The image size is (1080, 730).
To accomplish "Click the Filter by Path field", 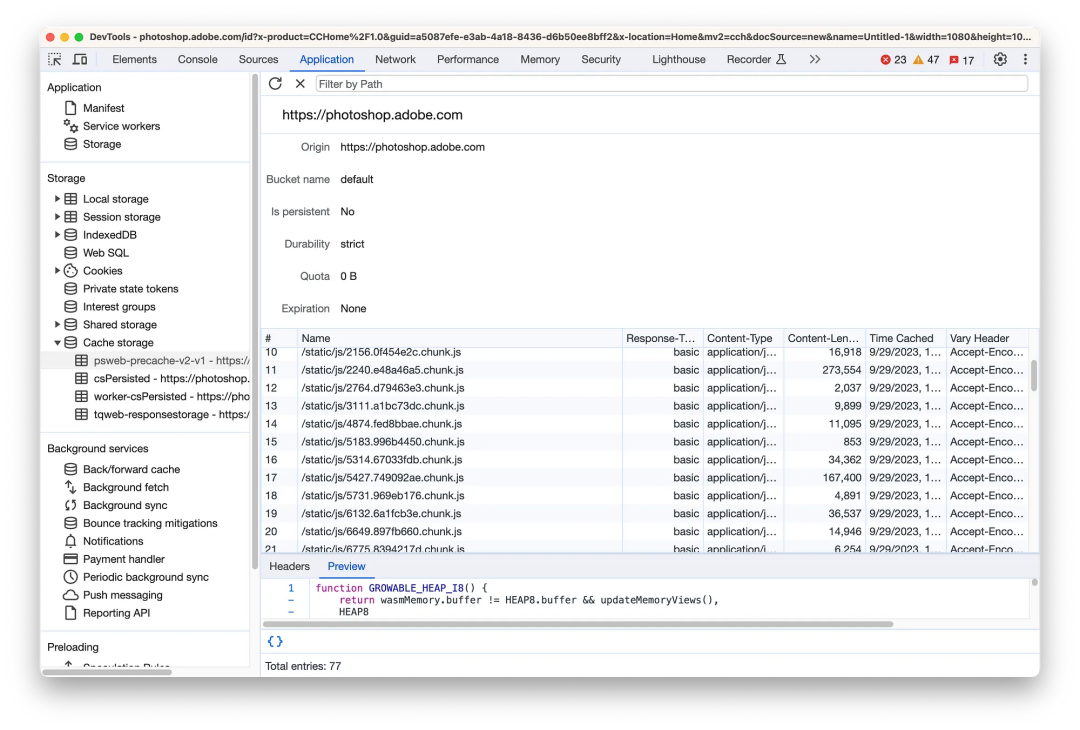I will tap(672, 83).
